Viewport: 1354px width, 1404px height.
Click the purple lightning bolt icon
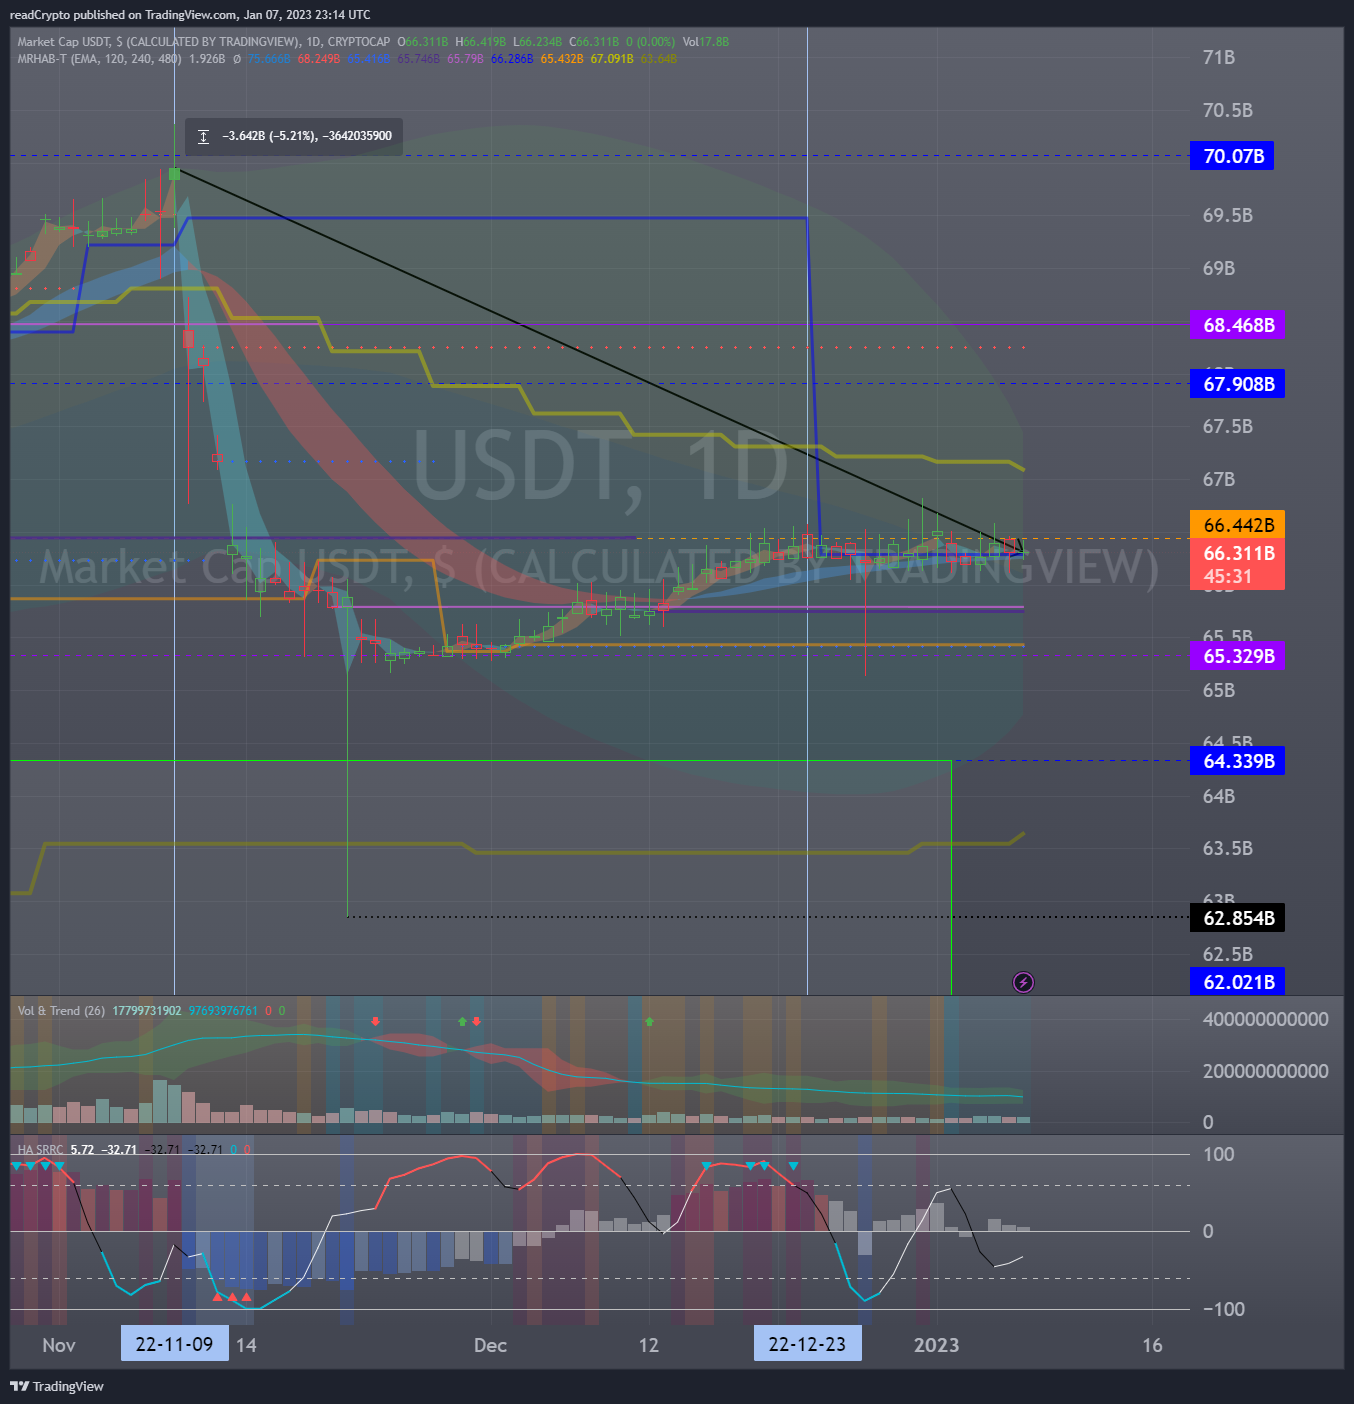pos(1023,982)
